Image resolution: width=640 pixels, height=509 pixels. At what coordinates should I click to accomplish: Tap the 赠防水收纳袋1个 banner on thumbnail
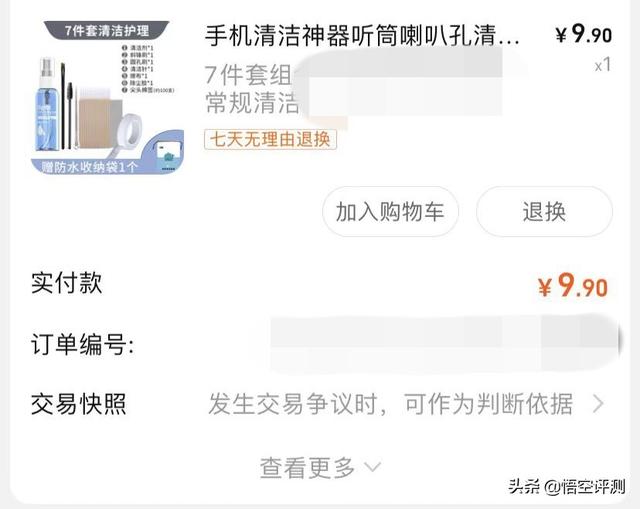pyautogui.click(x=89, y=167)
